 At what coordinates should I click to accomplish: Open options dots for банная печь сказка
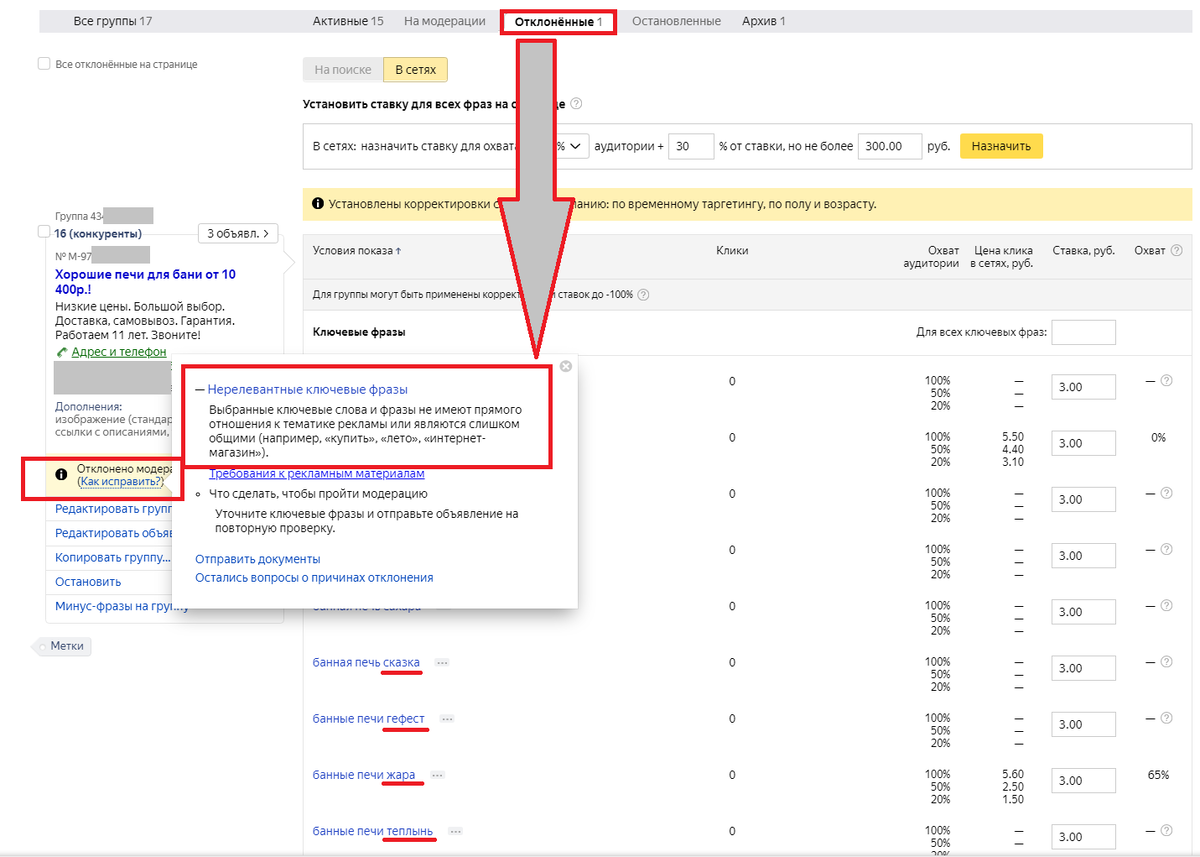click(443, 662)
